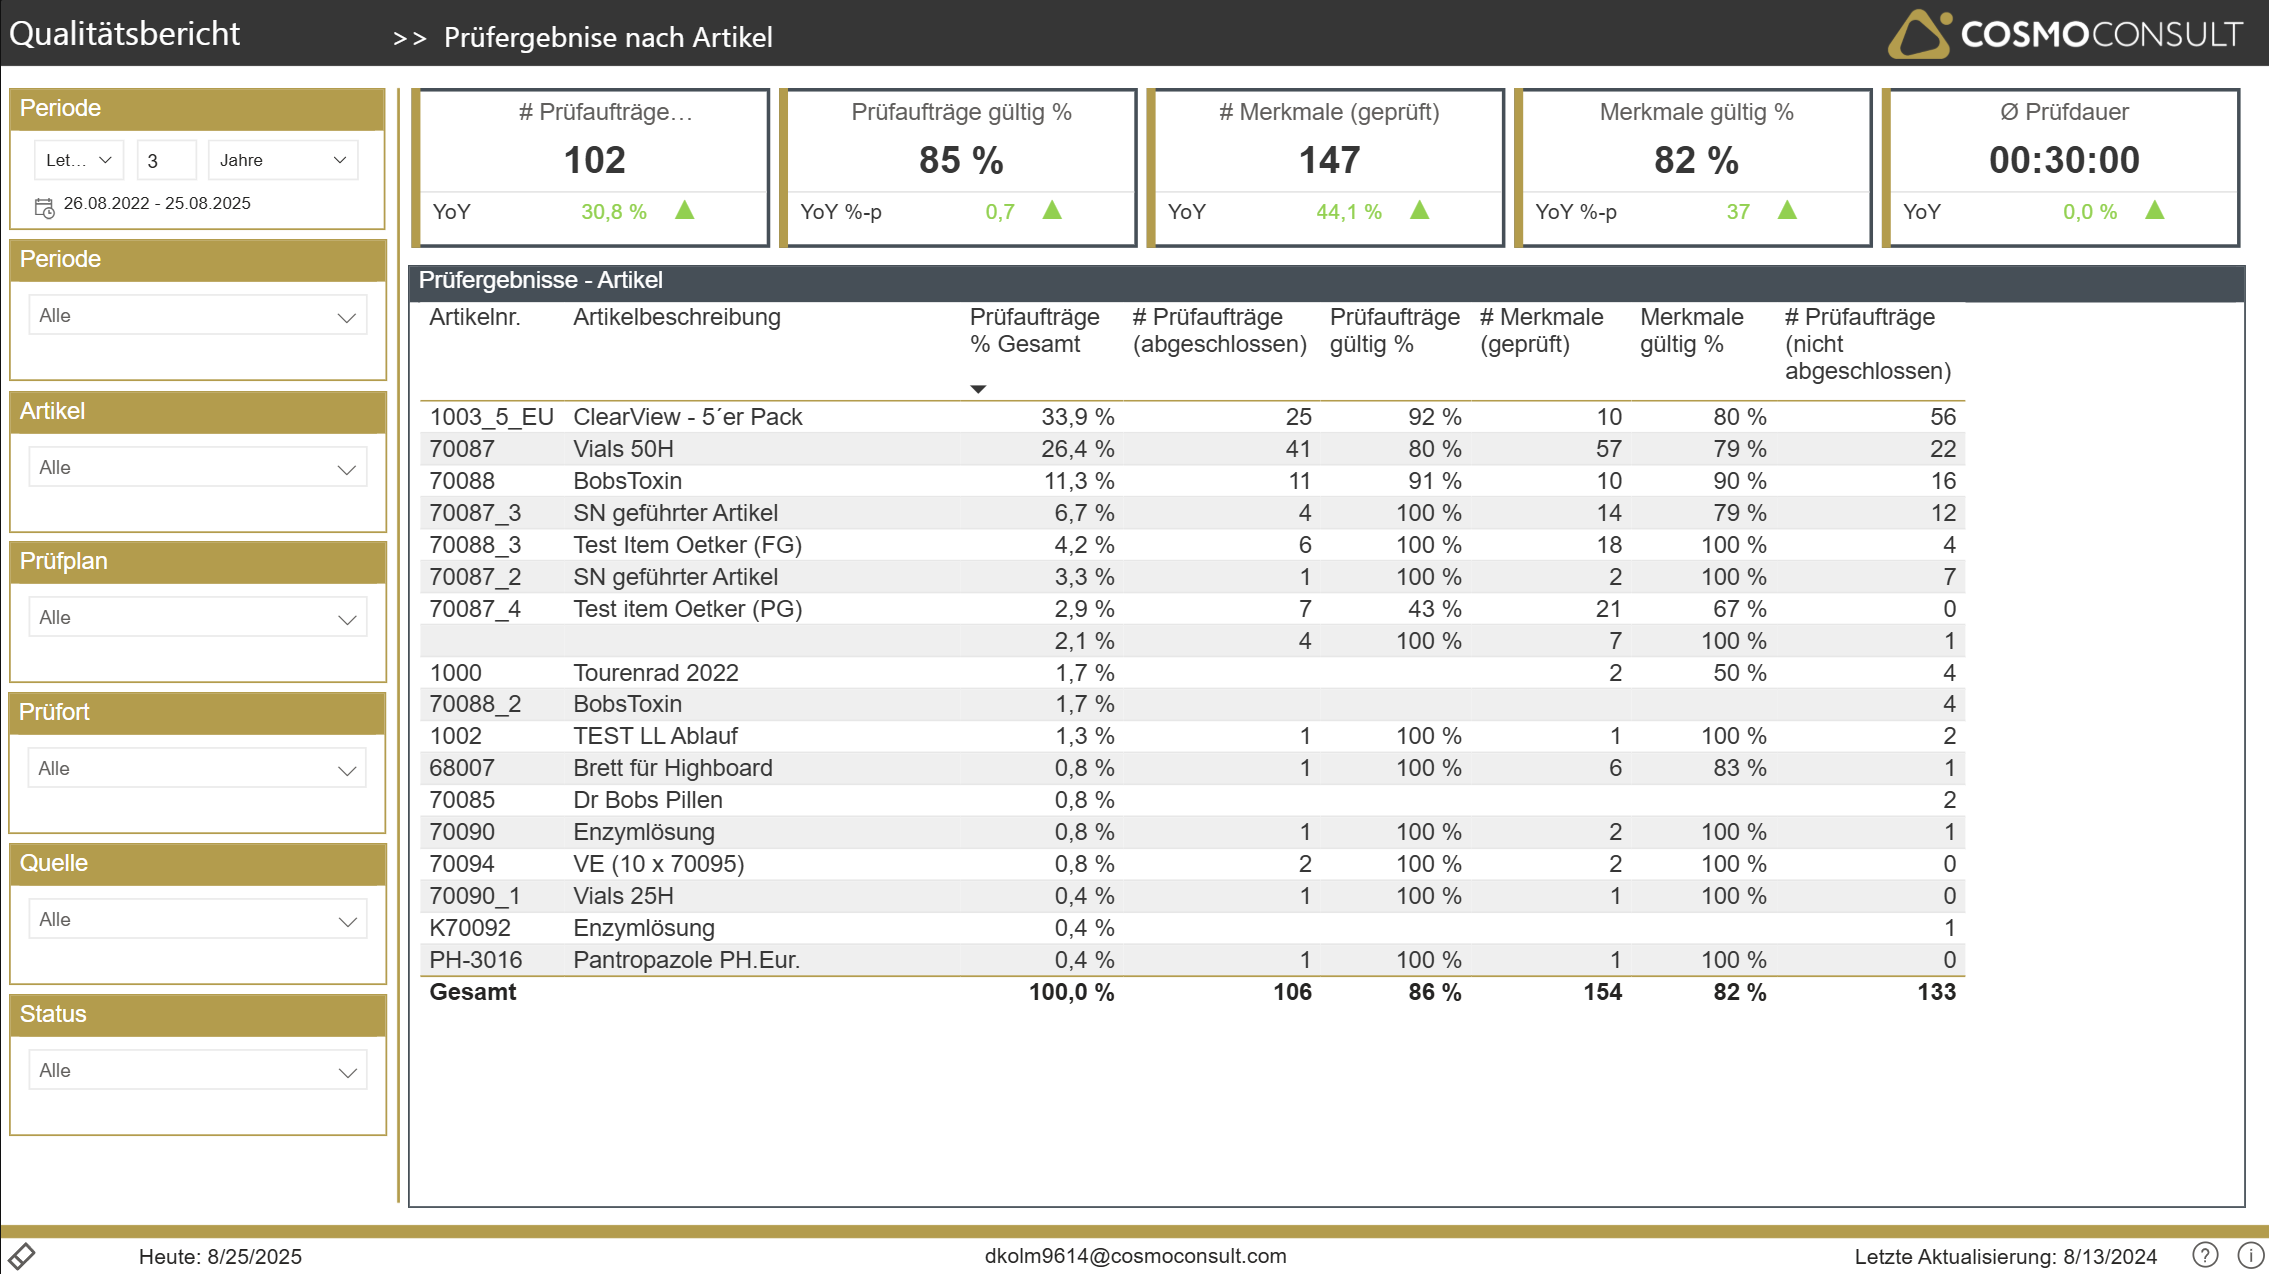Click the calendar icon beside date range
The image size is (2269, 1274).
click(44, 207)
